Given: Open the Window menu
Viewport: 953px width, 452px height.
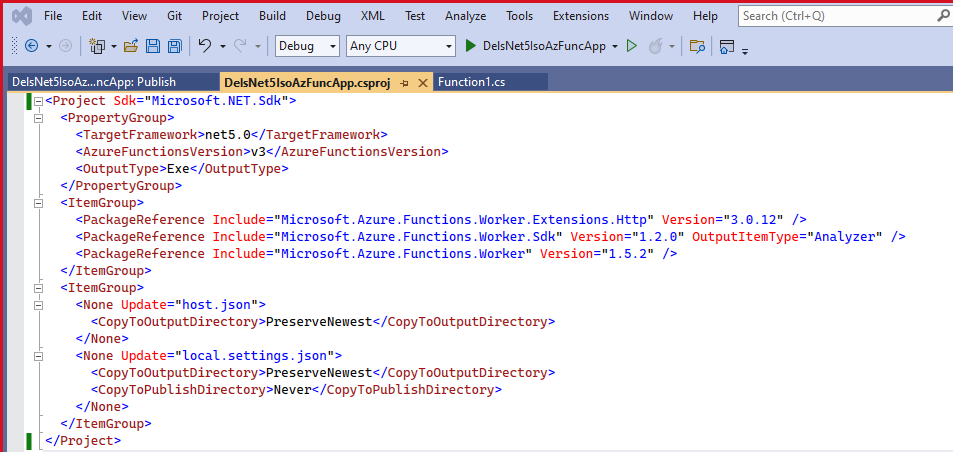Looking at the screenshot, I should point(651,16).
